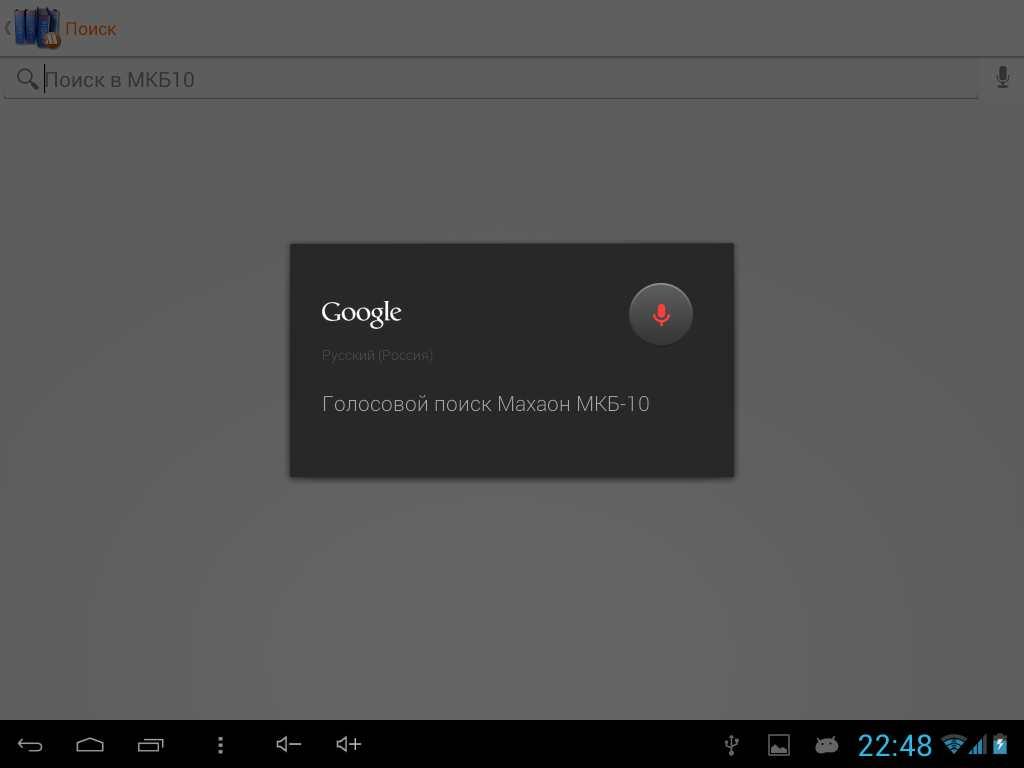Tap the picture notification icon

(x=778, y=745)
